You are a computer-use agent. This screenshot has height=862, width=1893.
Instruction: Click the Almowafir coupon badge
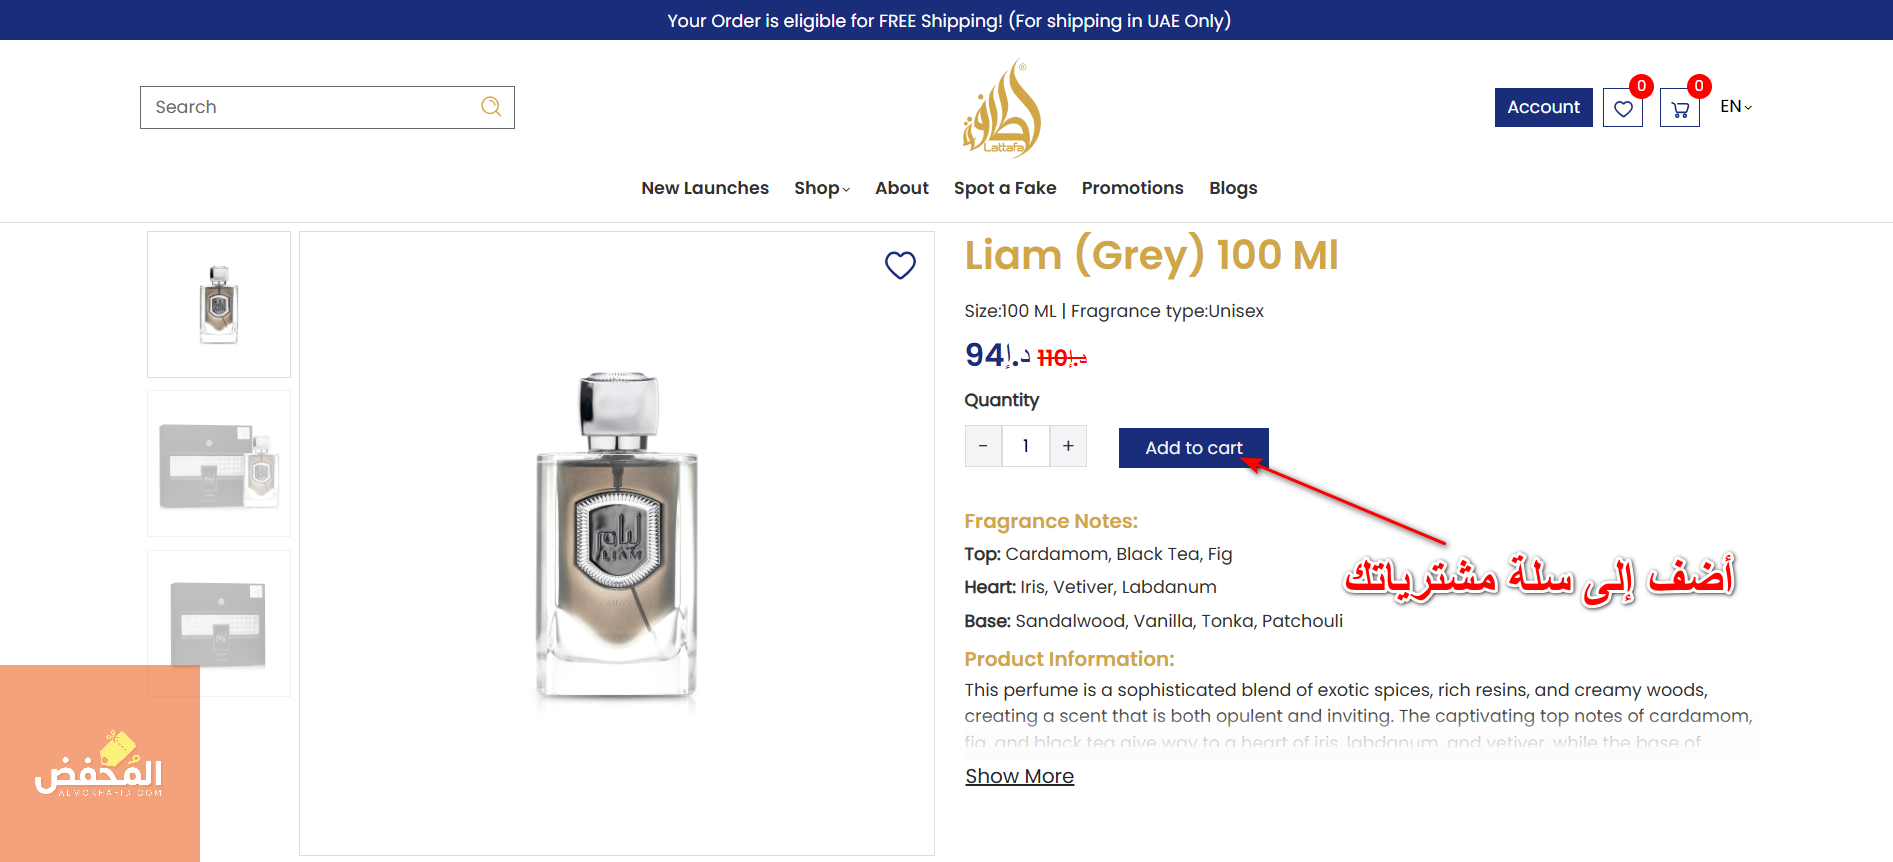click(x=99, y=764)
